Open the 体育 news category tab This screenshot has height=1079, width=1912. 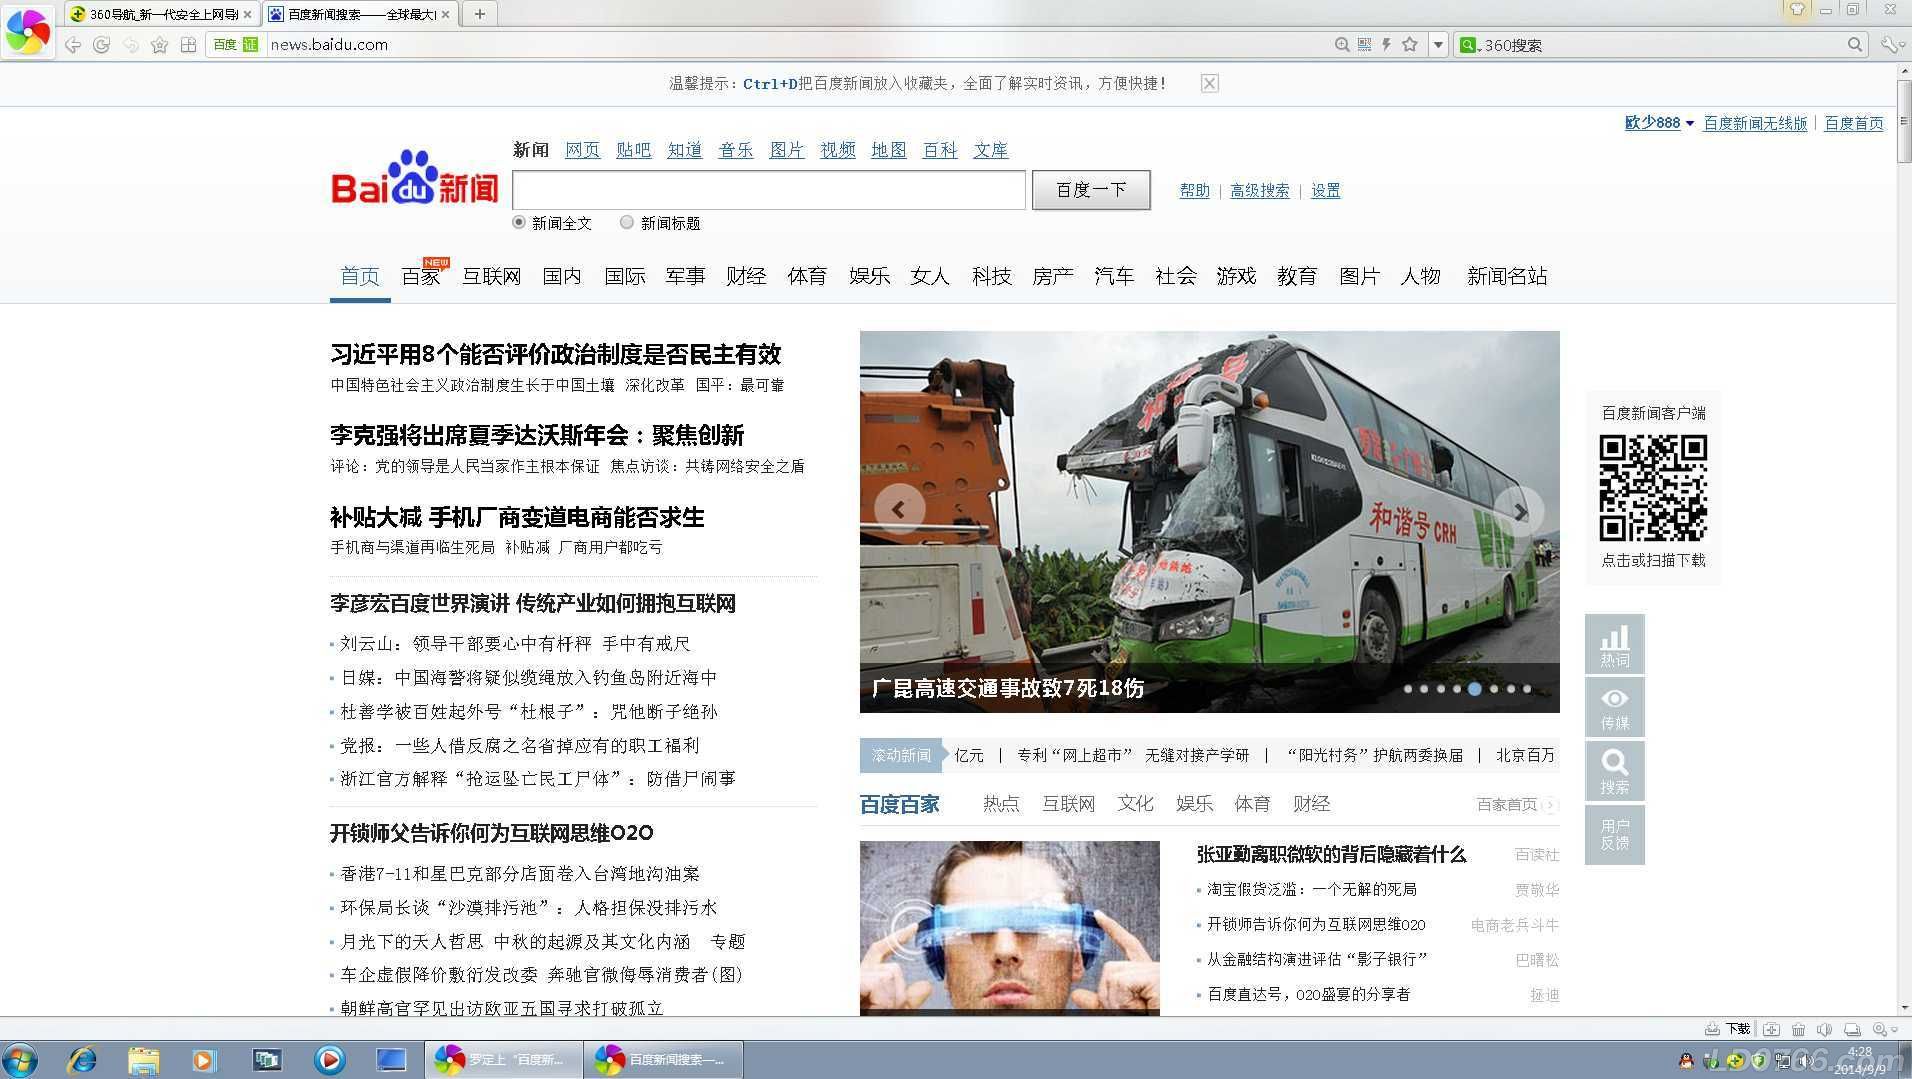(x=807, y=276)
